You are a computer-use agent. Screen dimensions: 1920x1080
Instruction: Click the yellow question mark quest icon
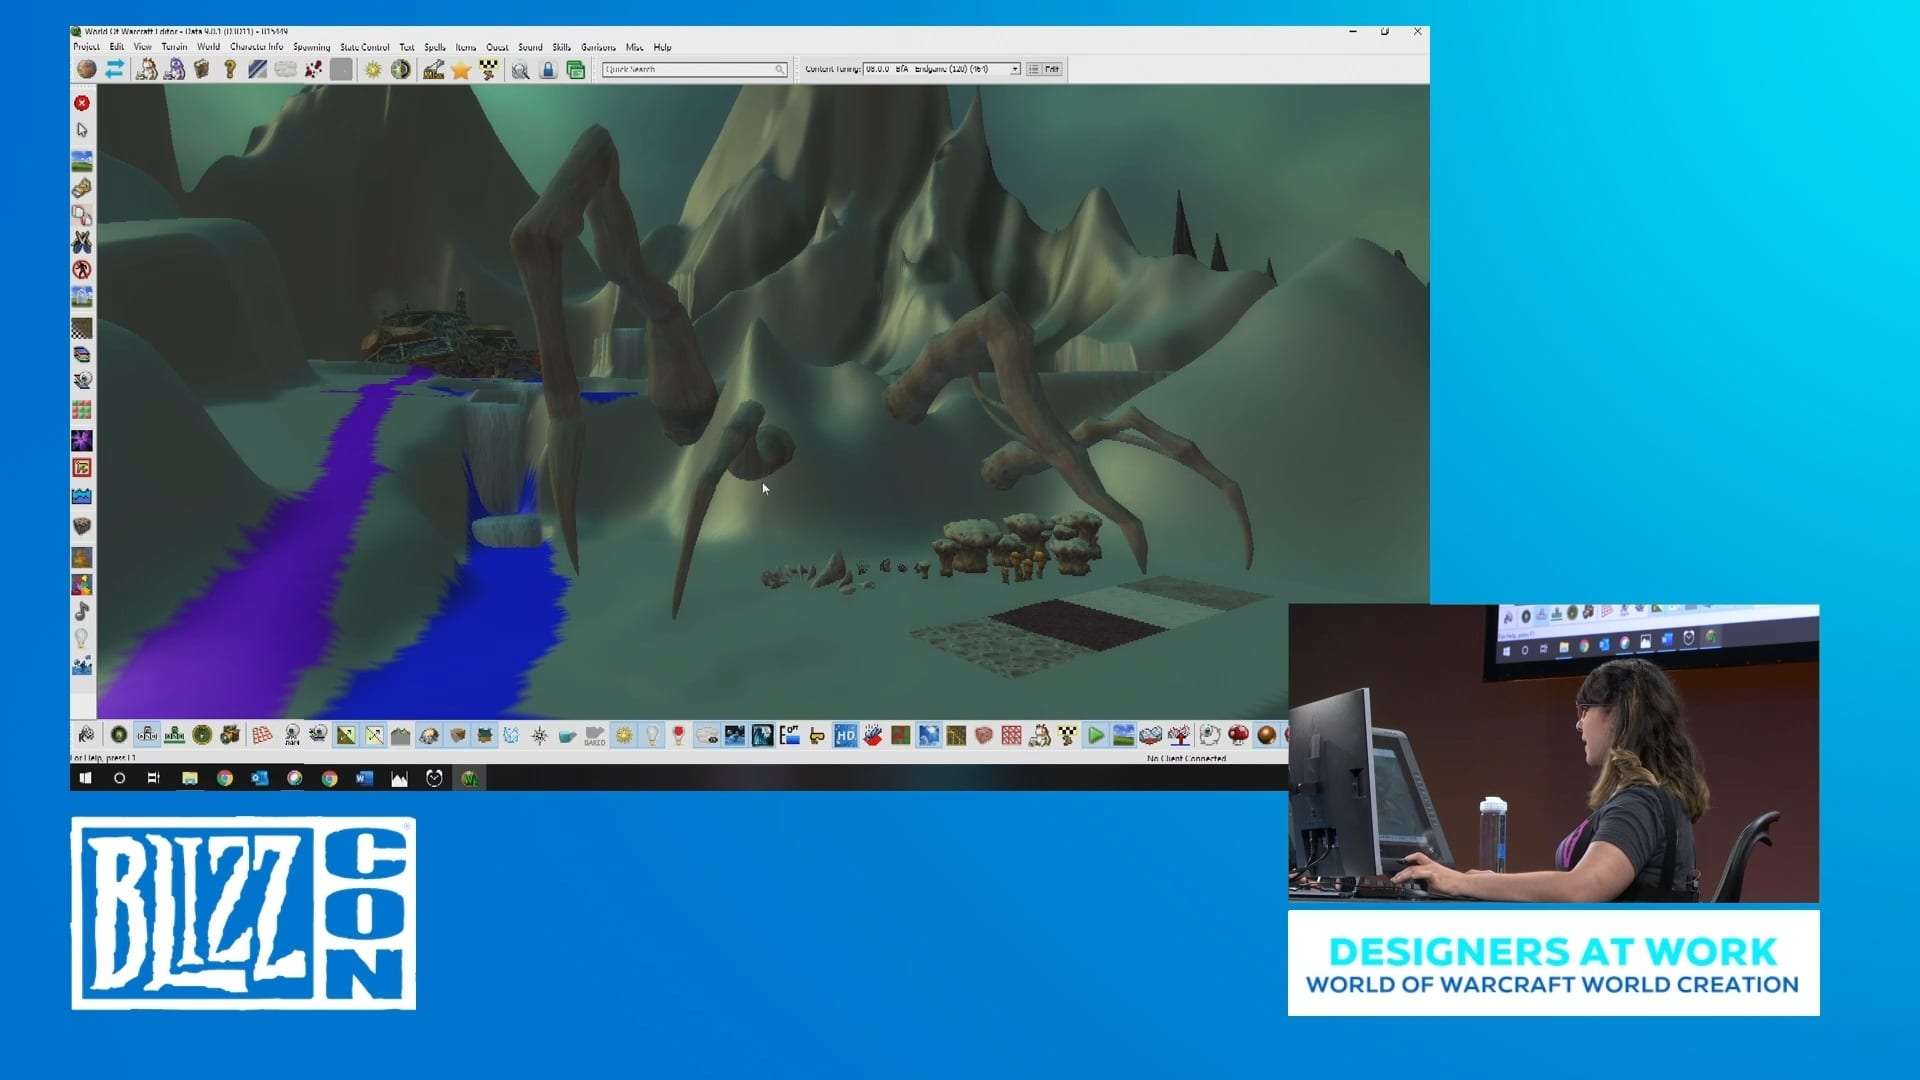pyautogui.click(x=230, y=69)
